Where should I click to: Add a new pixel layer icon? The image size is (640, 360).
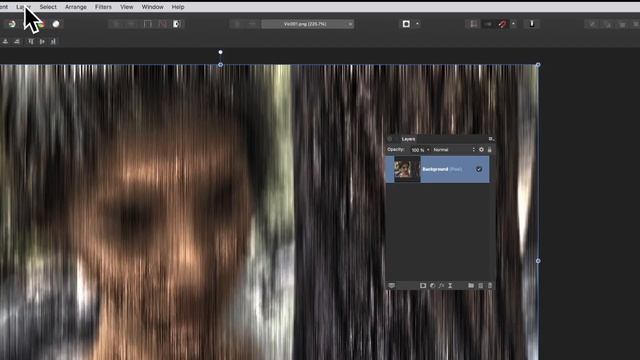480,286
